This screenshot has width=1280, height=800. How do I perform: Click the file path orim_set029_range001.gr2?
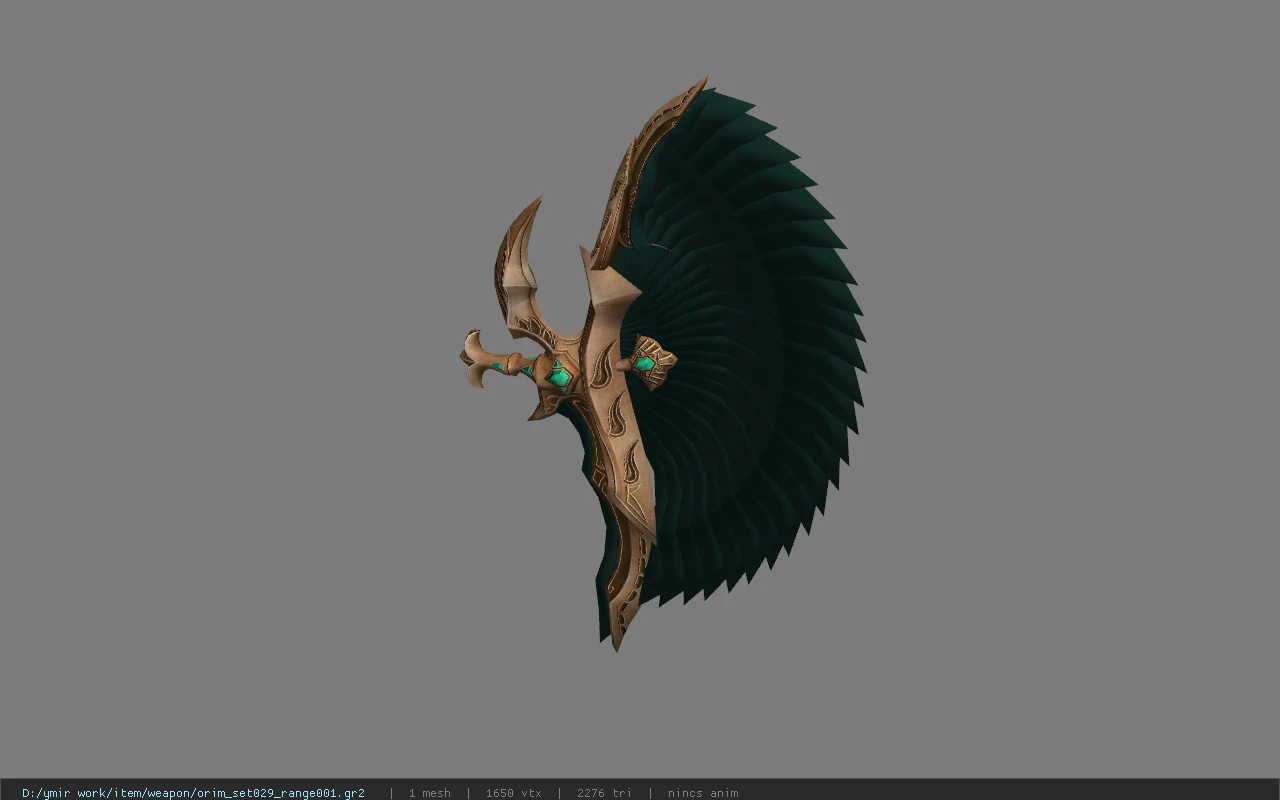(193, 793)
